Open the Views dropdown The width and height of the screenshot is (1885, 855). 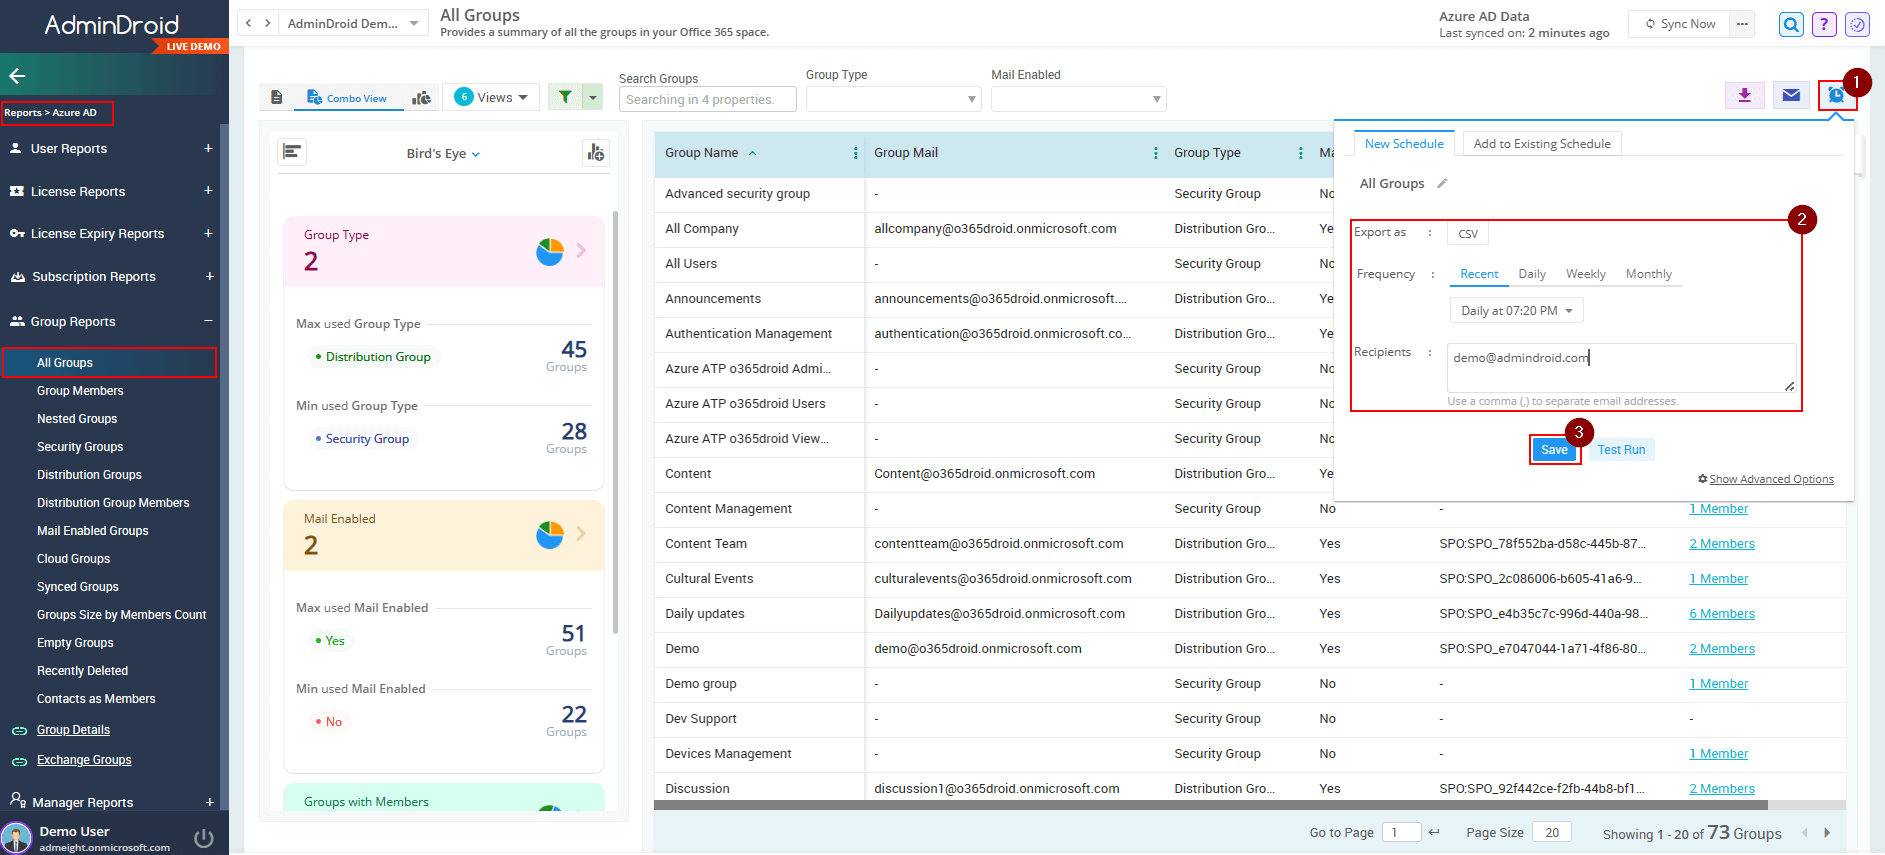(491, 97)
